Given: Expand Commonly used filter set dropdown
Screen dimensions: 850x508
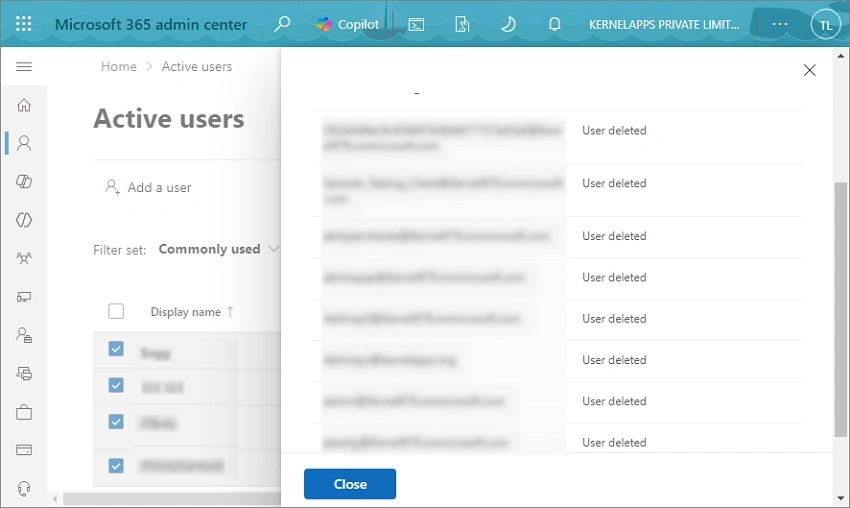Looking at the screenshot, I should (218, 249).
